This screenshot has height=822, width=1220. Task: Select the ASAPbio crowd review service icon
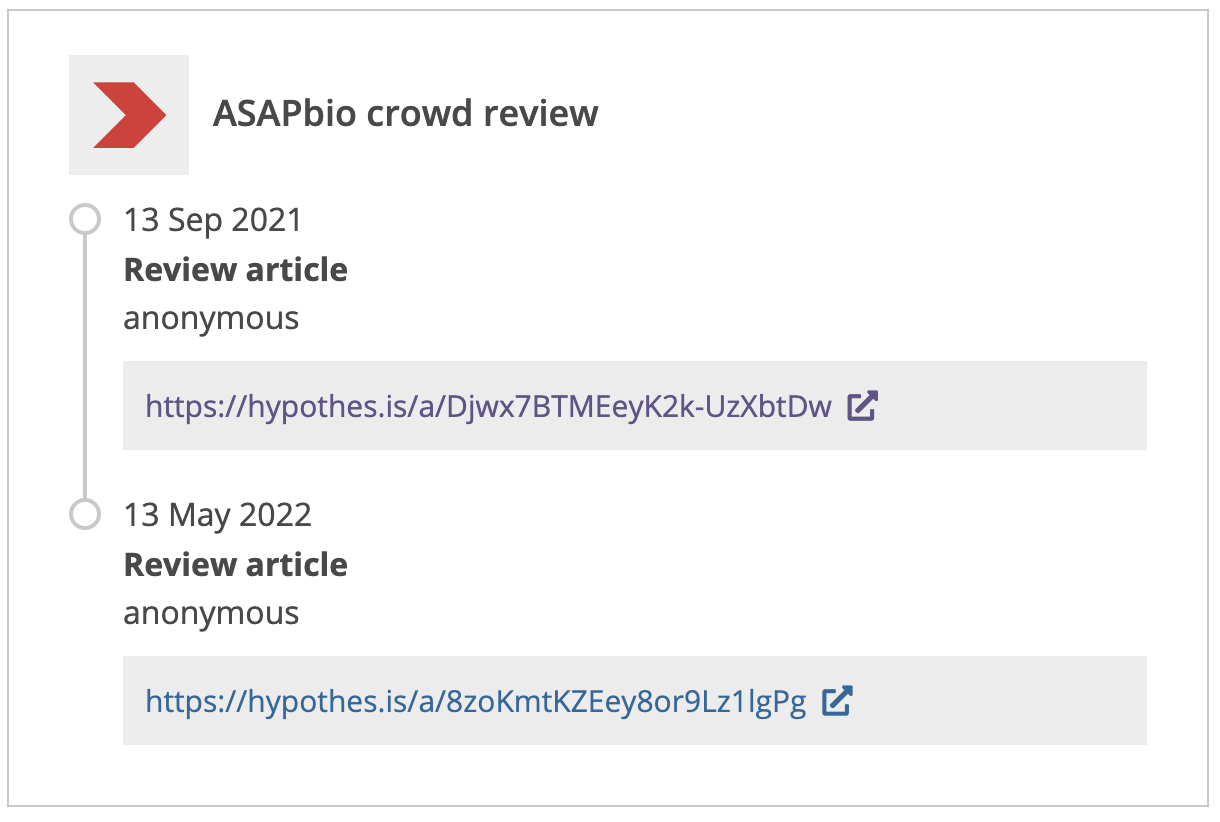[128, 108]
